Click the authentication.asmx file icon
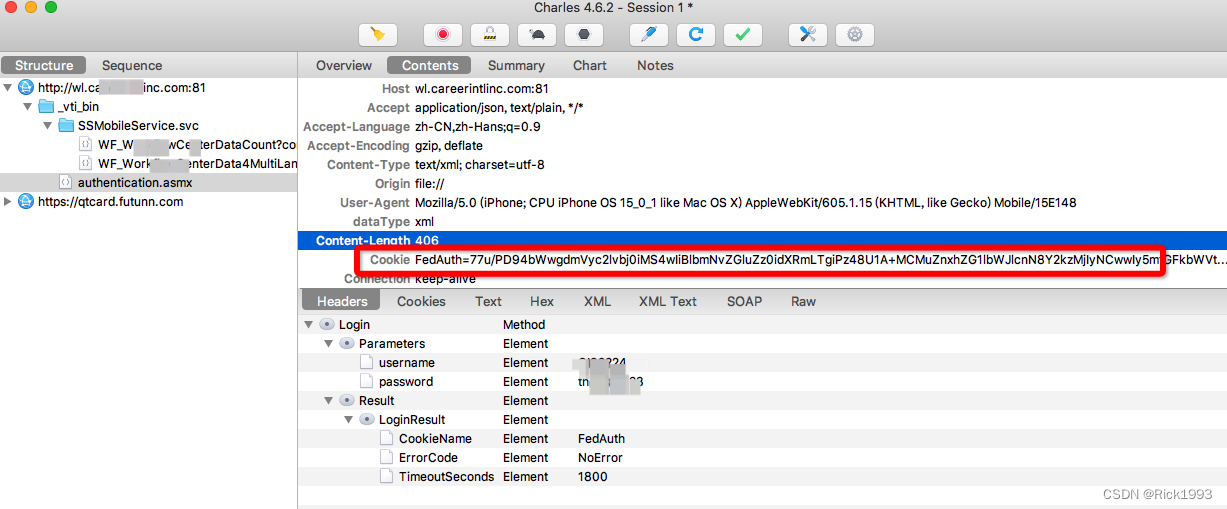The image size is (1227, 509). (66, 183)
